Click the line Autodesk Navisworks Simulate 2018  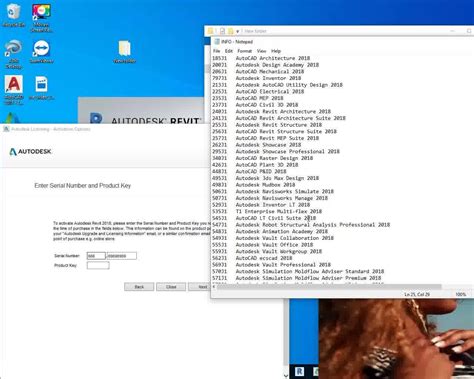(273, 191)
